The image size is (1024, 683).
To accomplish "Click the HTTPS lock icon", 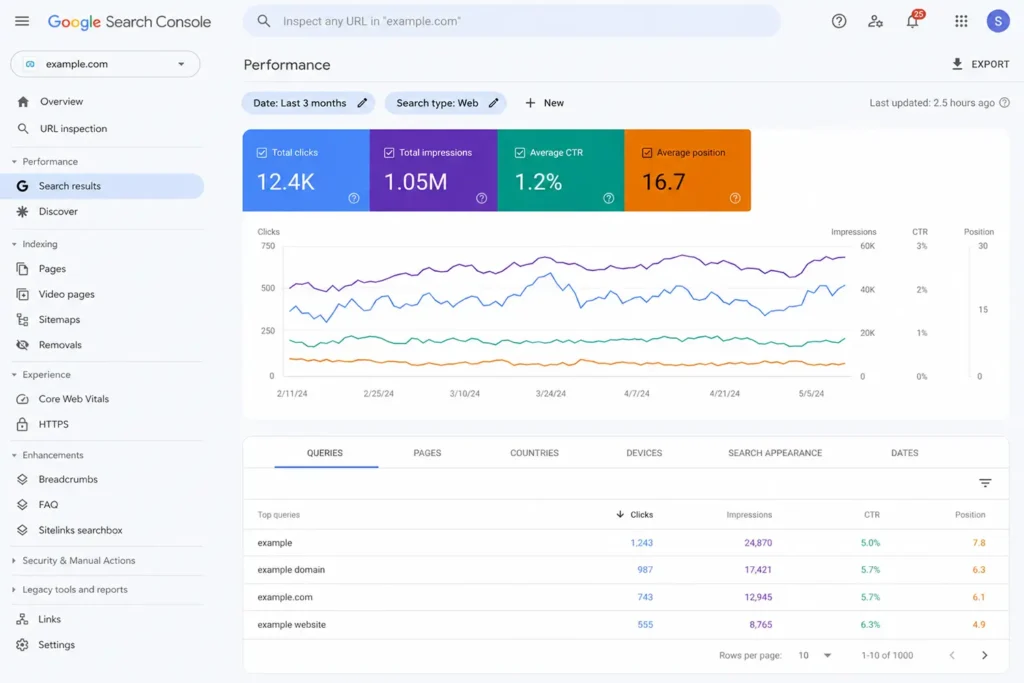I will tap(22, 424).
